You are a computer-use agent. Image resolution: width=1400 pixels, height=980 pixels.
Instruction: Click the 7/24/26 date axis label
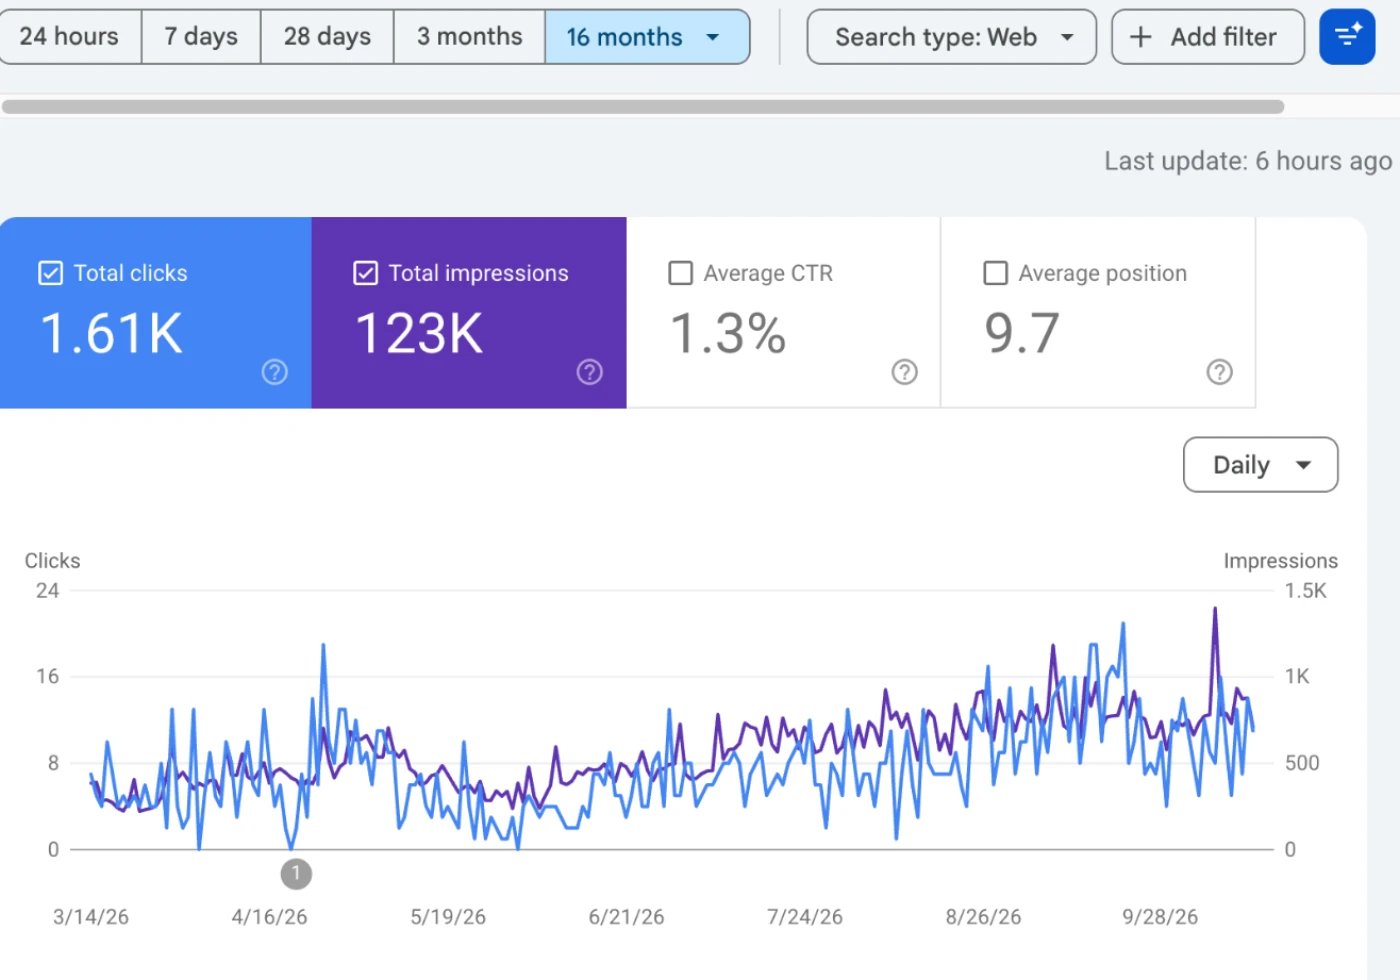coord(805,917)
